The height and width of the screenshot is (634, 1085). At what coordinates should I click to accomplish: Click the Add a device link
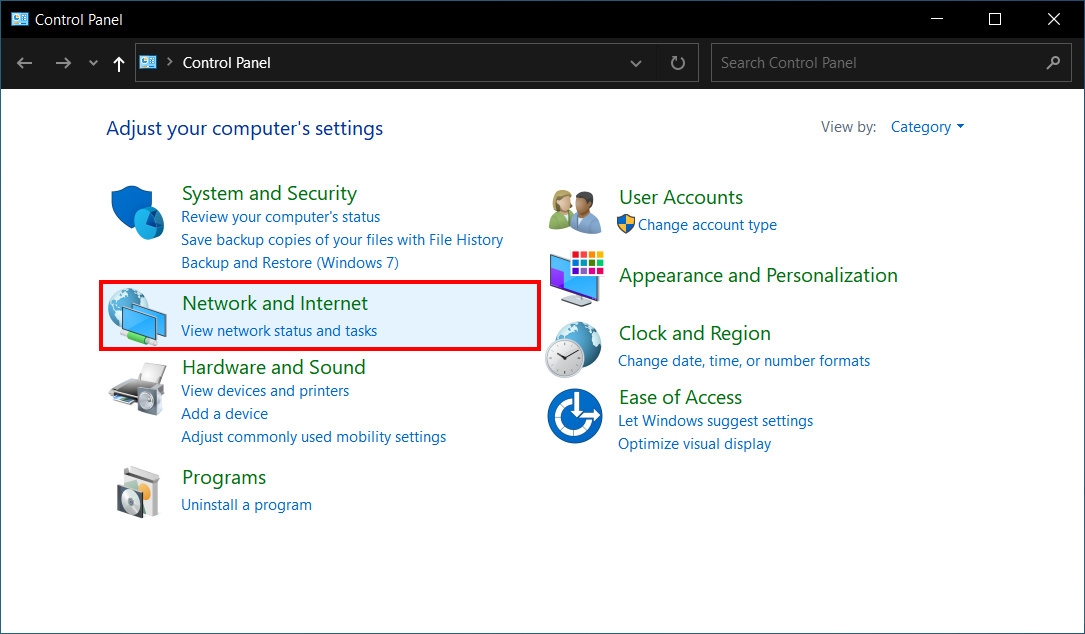224,413
